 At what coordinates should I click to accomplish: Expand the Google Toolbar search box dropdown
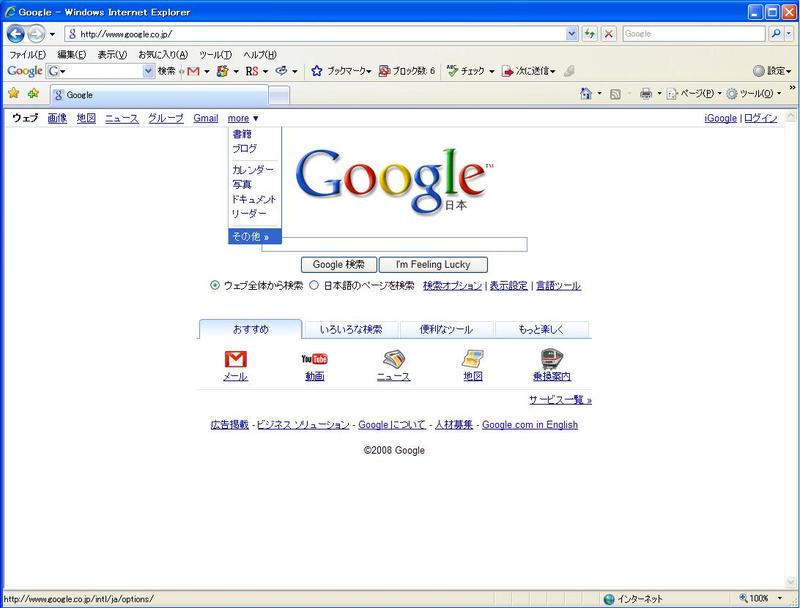(148, 71)
